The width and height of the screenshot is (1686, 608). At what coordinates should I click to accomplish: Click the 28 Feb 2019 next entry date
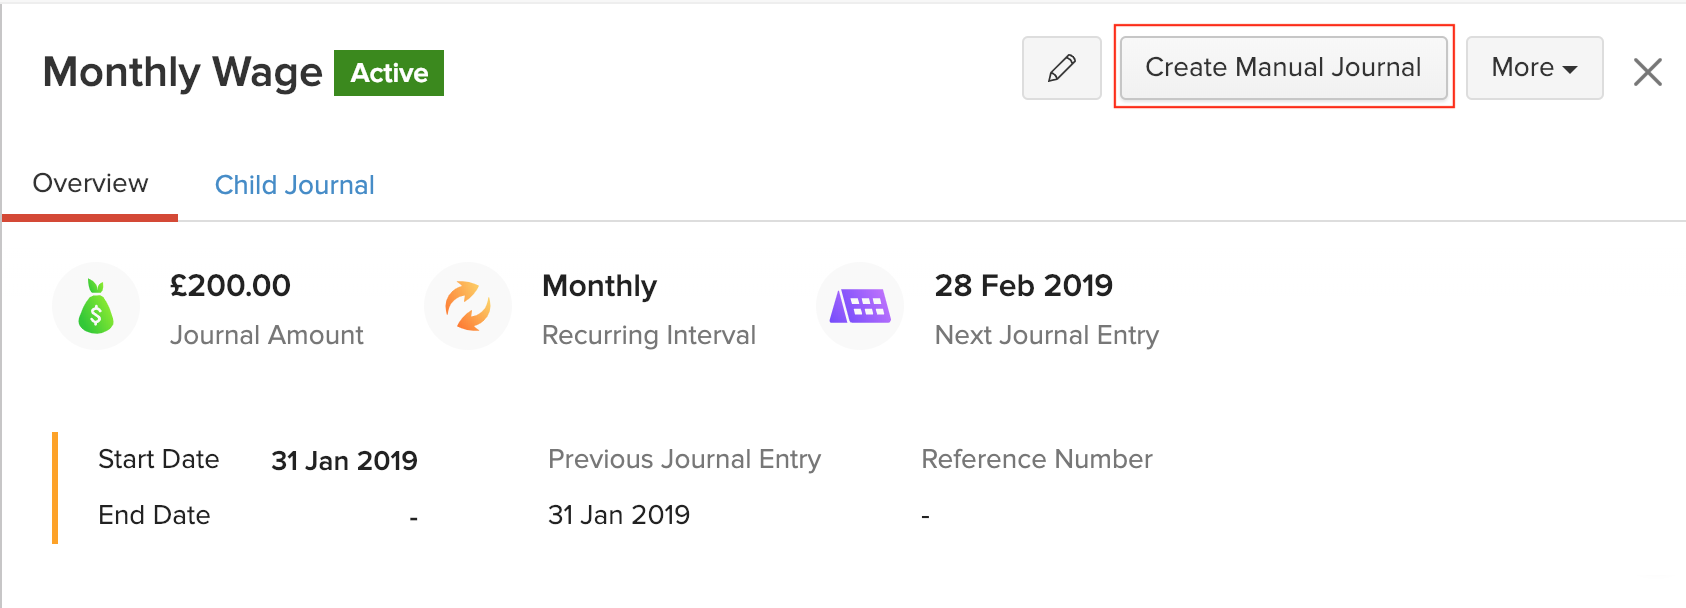1023,286
